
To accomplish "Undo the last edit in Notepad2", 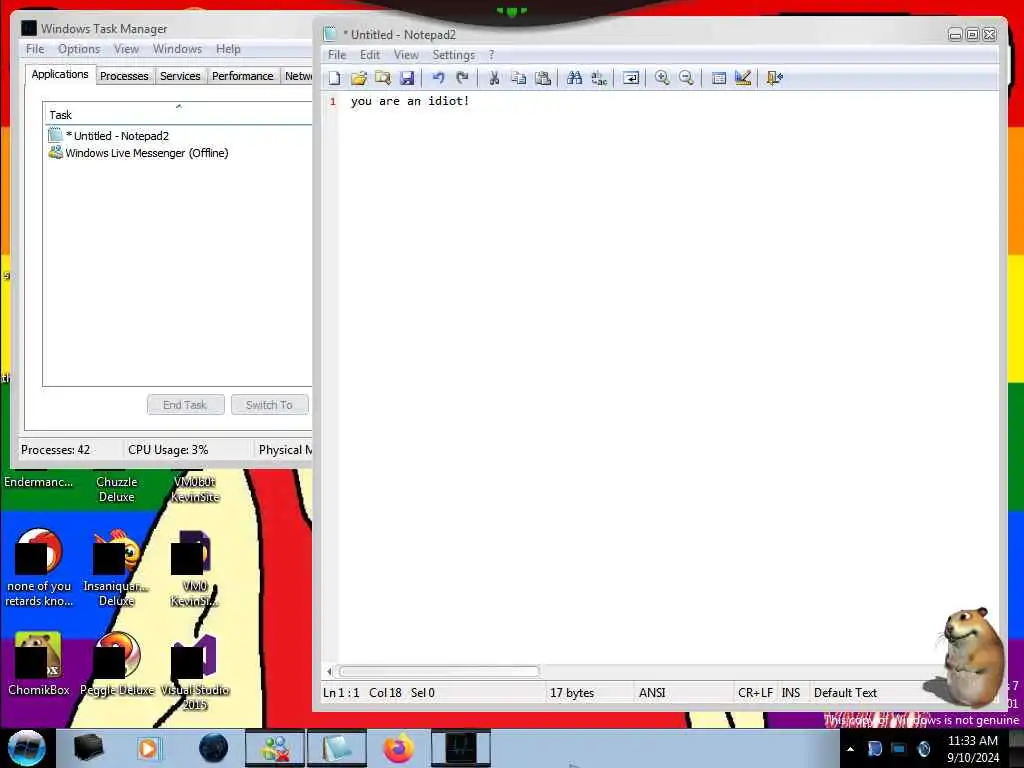I will pos(438,78).
